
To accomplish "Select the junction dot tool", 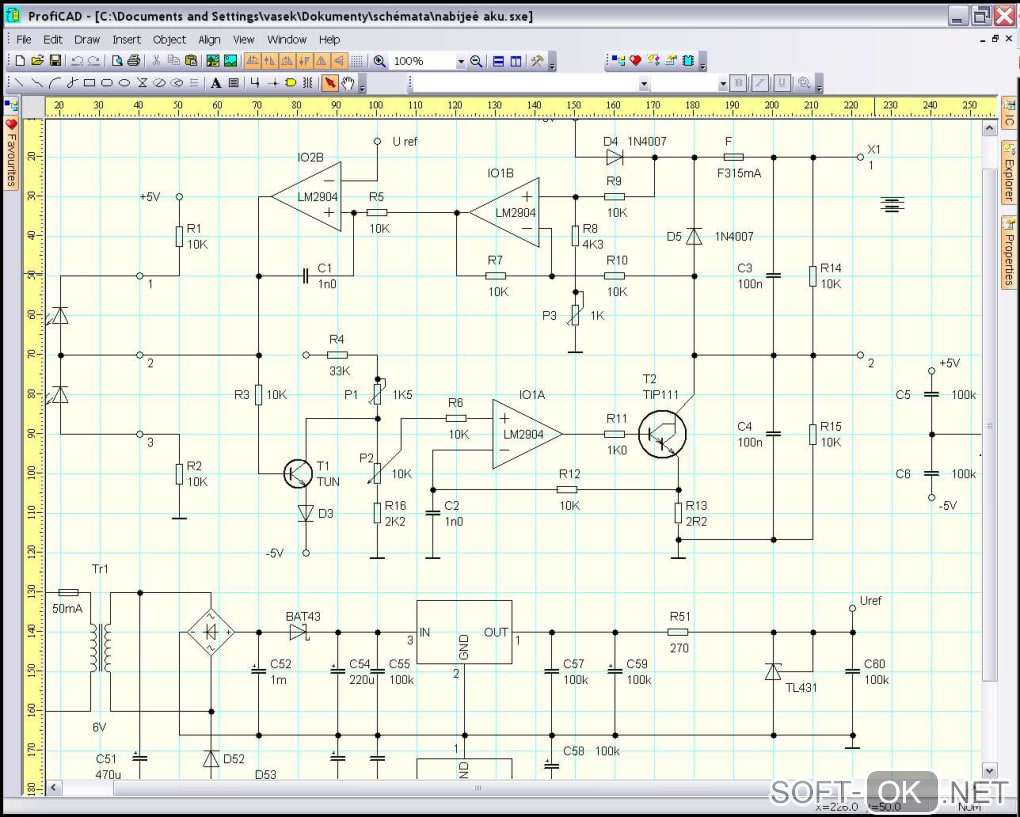I will coord(273,83).
